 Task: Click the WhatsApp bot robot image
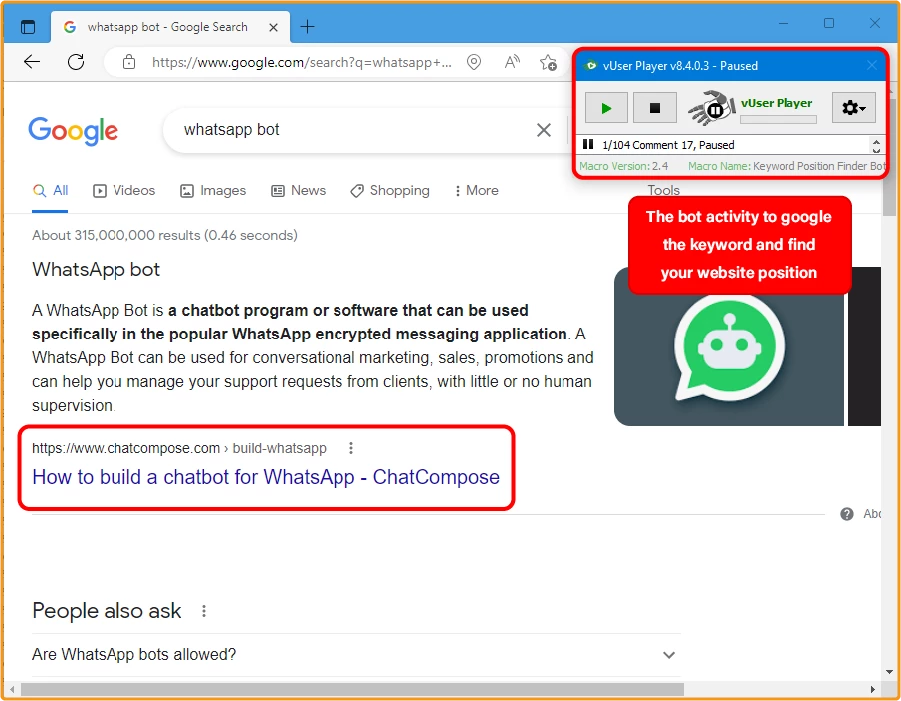(x=729, y=346)
